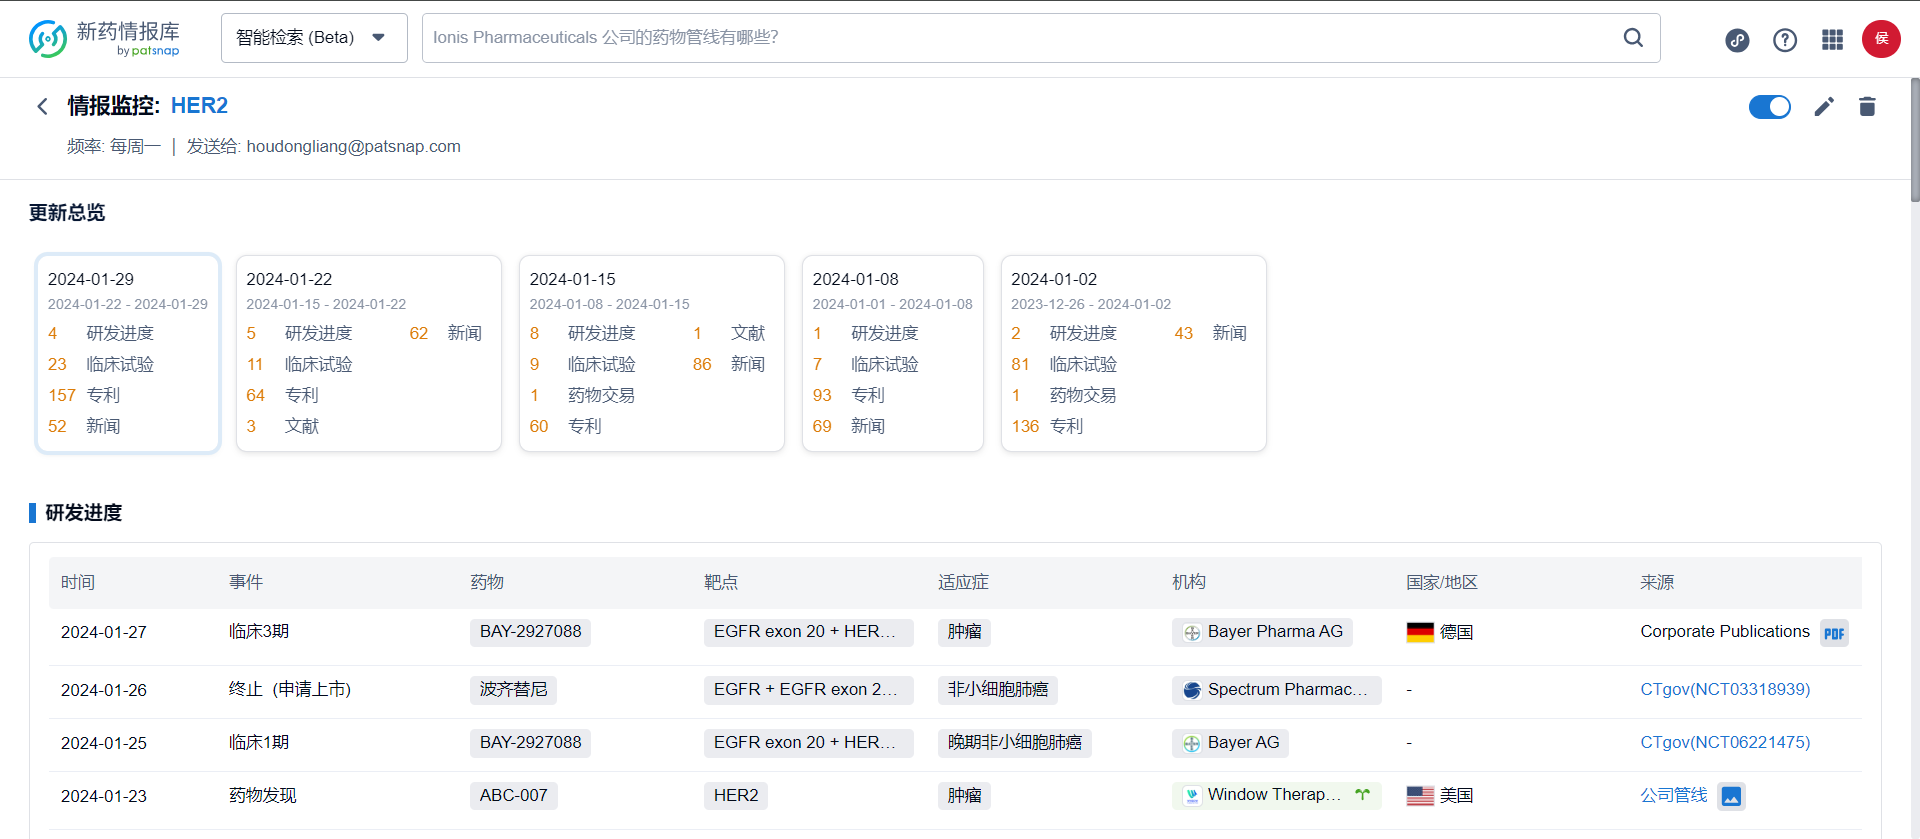The image size is (1920, 839).
Task: Delete the monitor with trash icon
Action: (1867, 107)
